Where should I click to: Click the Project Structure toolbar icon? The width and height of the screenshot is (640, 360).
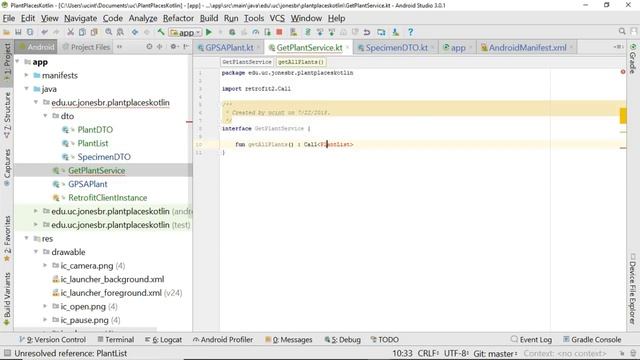click(x=381, y=32)
